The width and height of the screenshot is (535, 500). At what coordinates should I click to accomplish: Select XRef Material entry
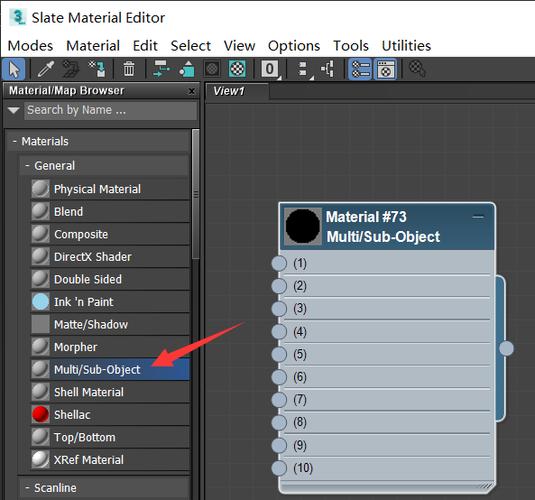pos(111,460)
